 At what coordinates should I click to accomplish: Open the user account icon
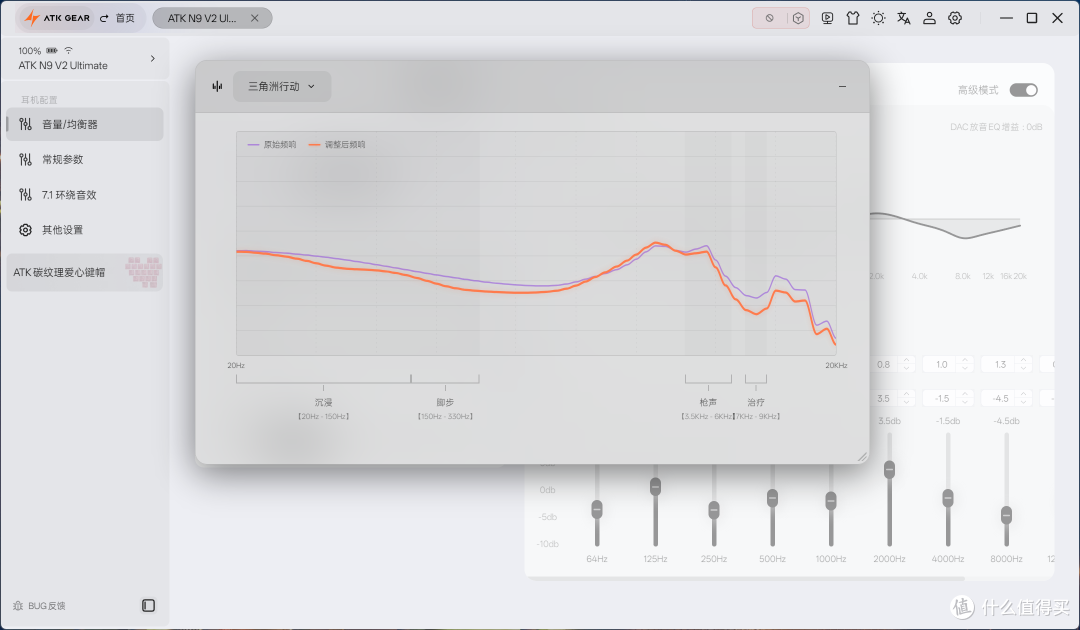929,19
